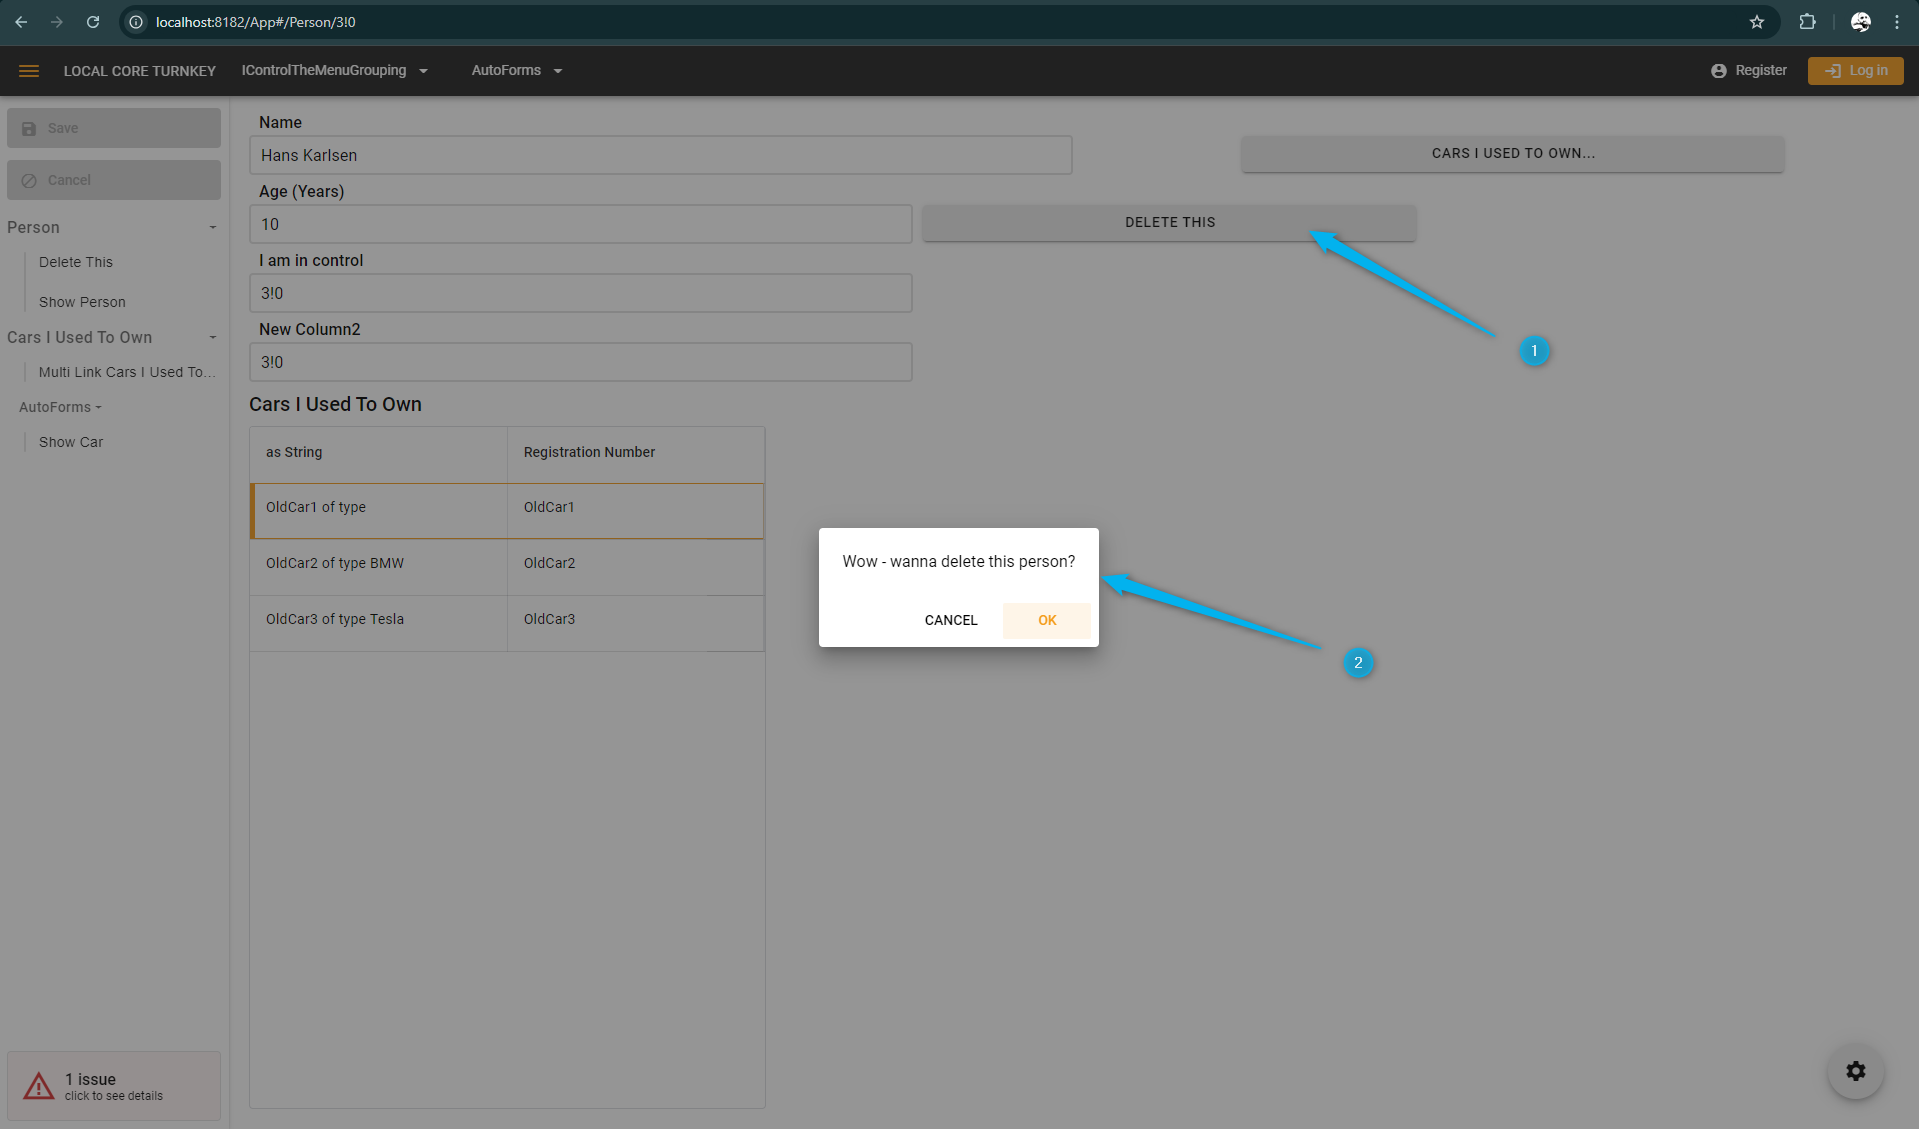Select Show Car in the sidebar

point(71,442)
